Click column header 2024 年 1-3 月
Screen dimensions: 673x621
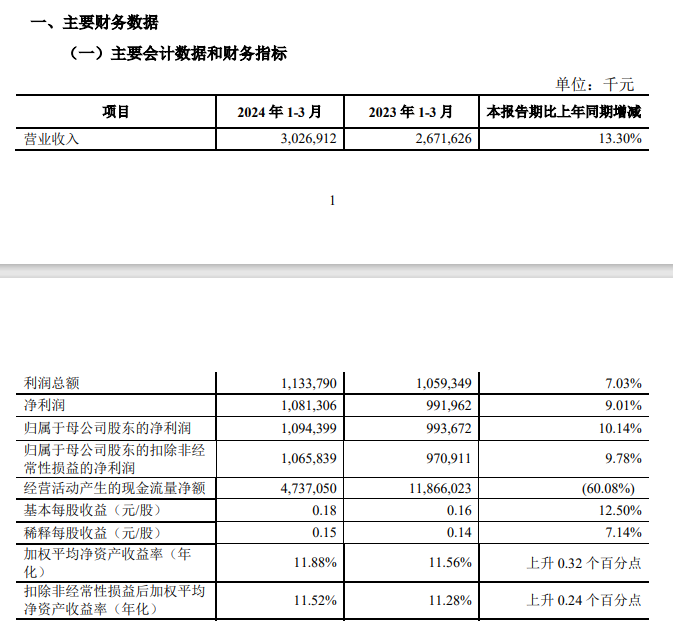279,112
